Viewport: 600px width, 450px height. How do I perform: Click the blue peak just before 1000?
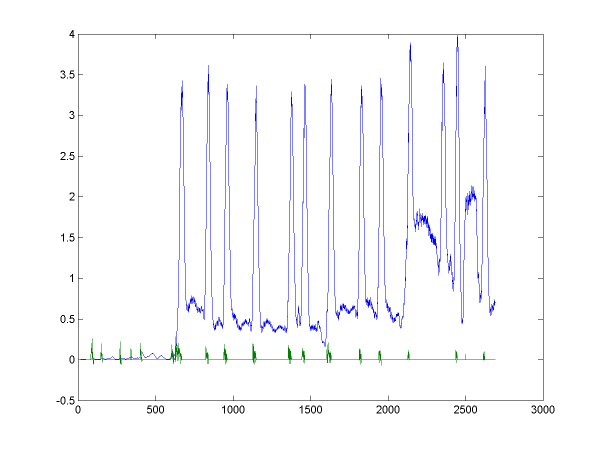tap(227, 88)
